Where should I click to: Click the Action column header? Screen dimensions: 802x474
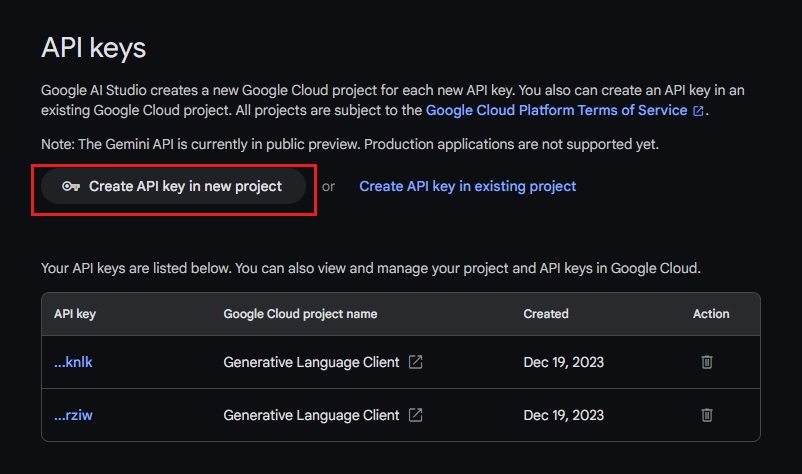pos(711,314)
